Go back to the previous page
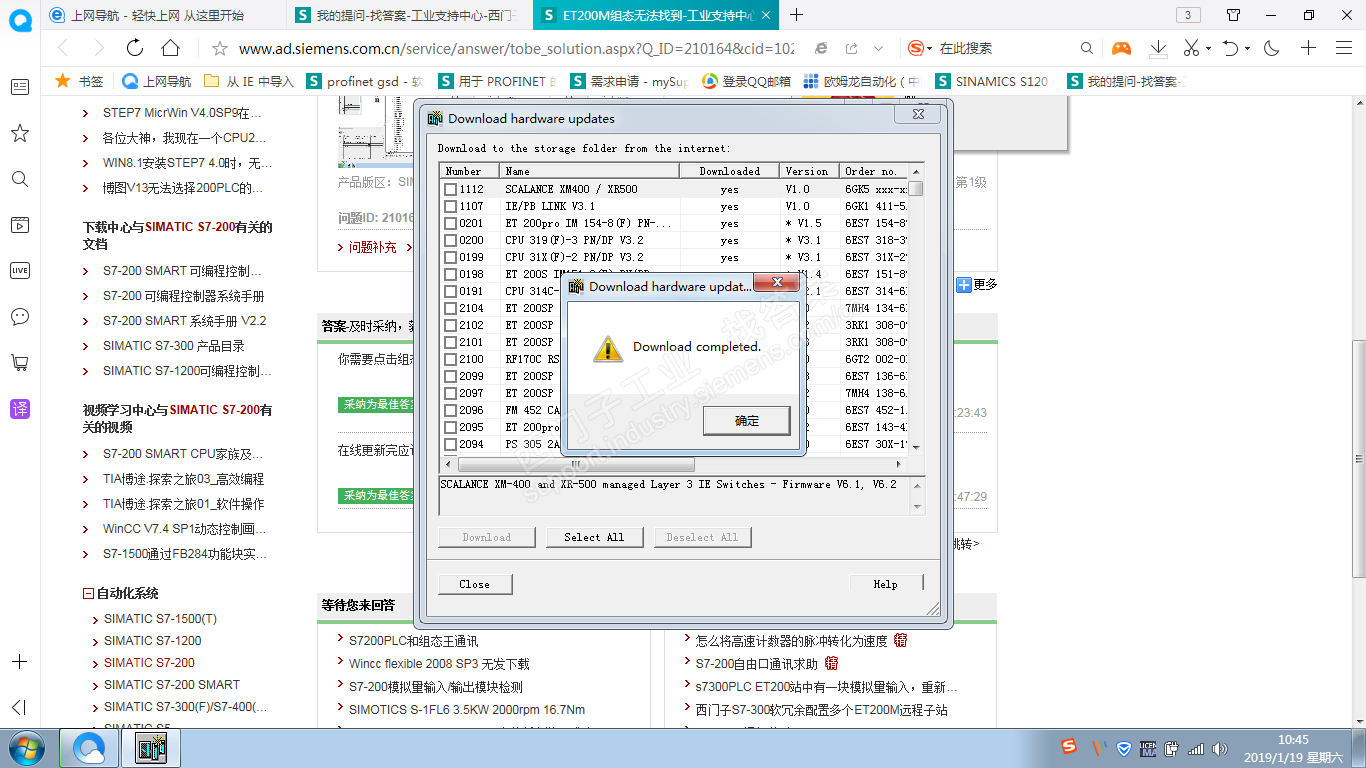Screen dimensions: 1366x768 click(x=64, y=48)
